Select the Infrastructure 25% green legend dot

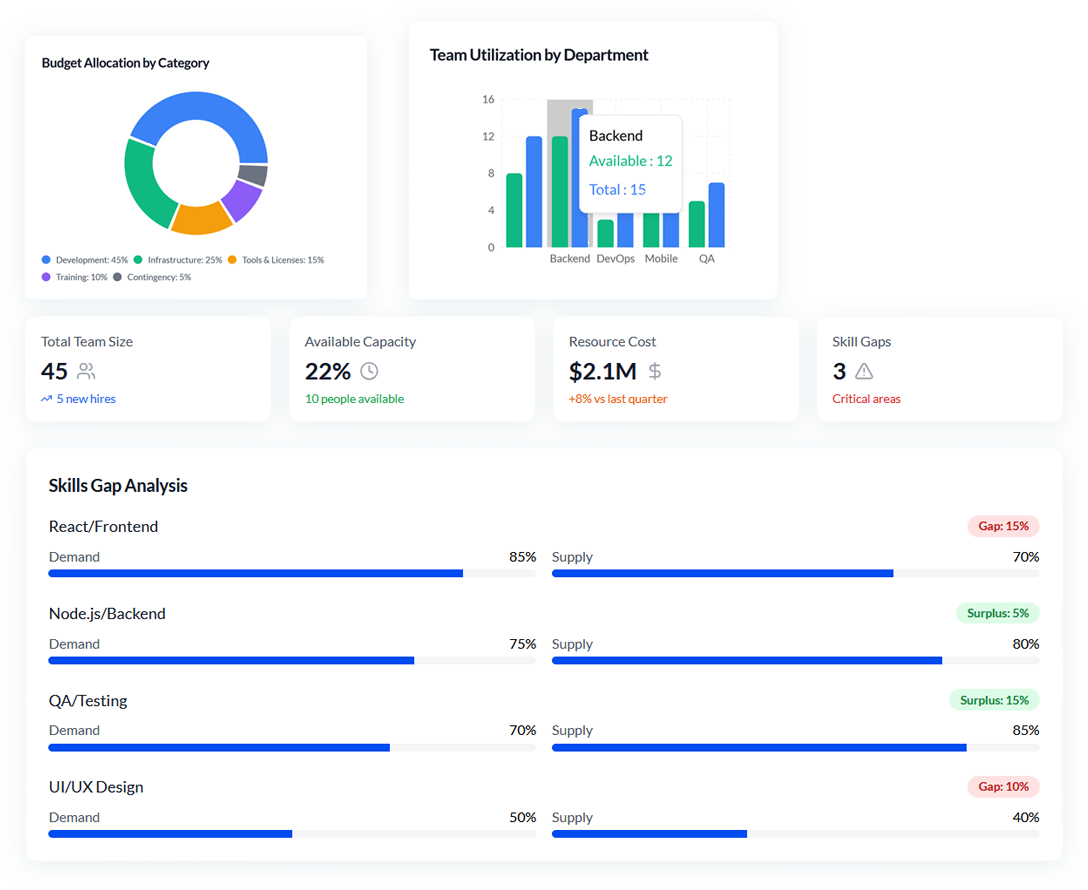[138, 260]
